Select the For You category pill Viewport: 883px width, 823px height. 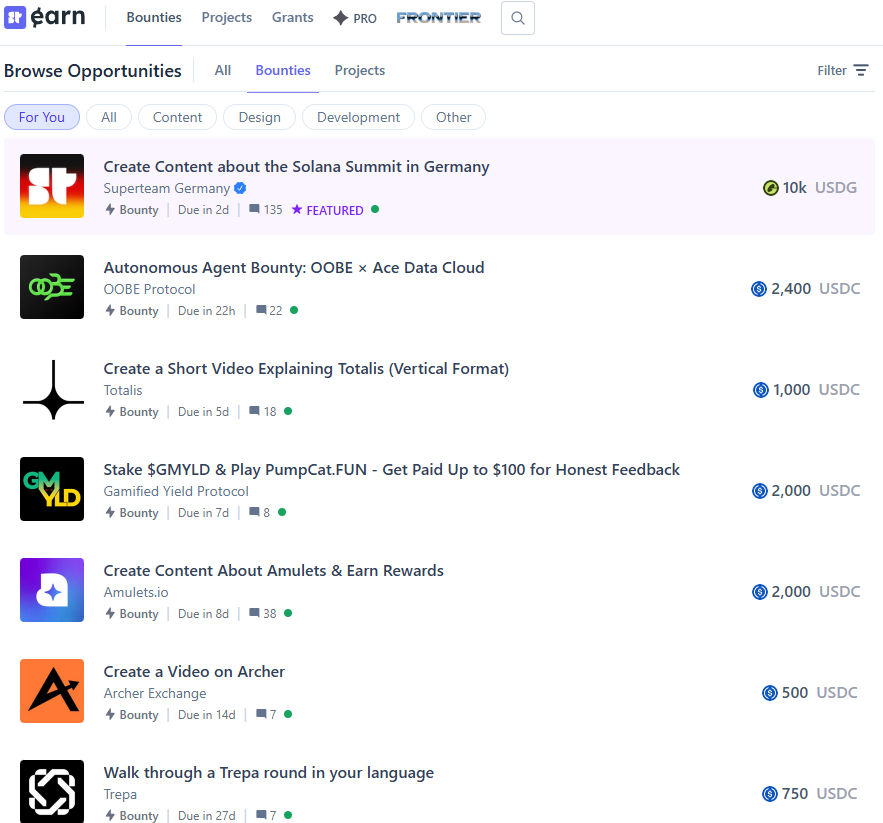[42, 117]
